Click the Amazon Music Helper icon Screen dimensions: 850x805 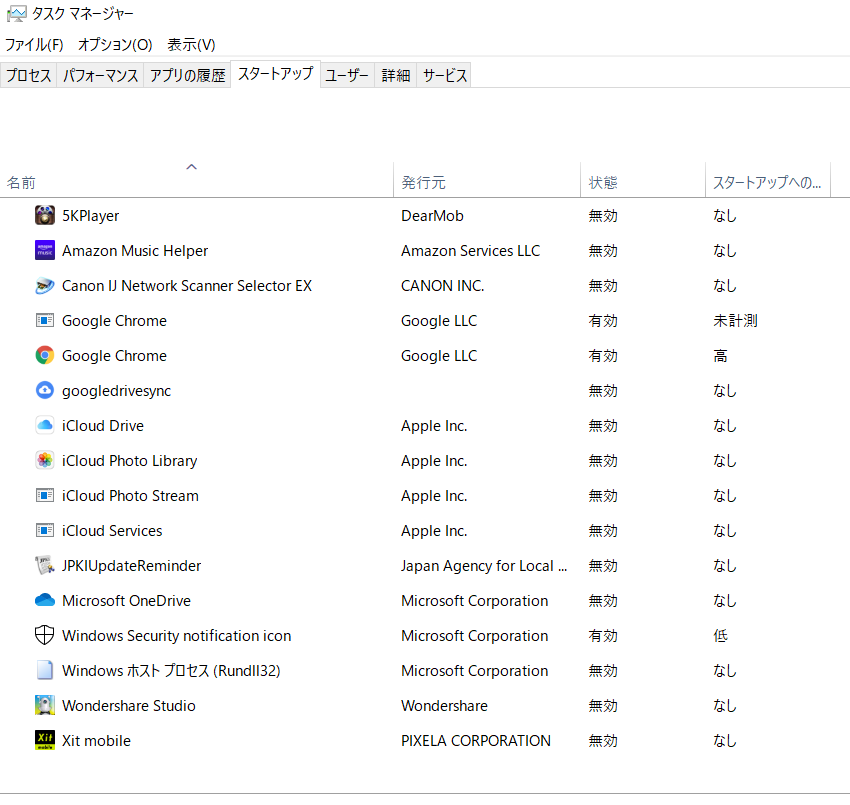click(45, 250)
